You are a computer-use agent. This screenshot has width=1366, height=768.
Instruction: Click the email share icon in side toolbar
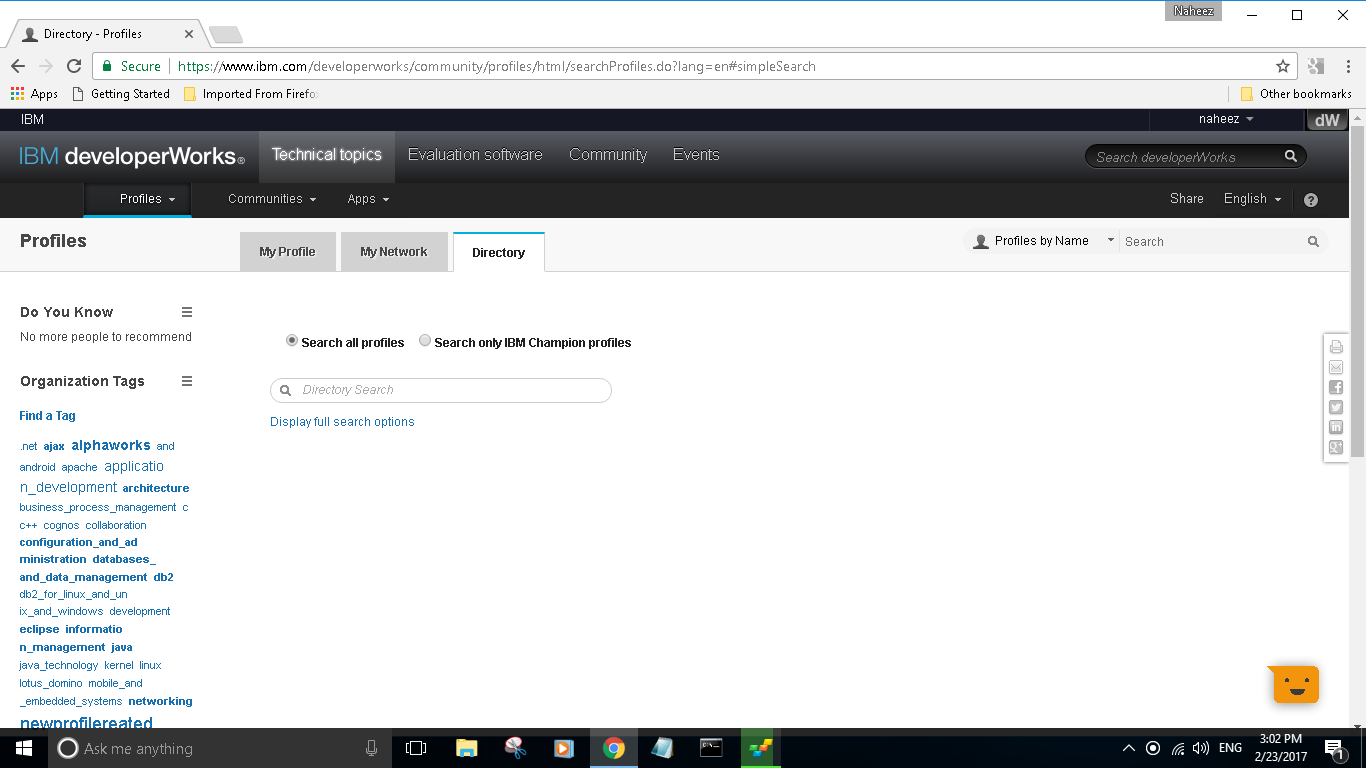coord(1336,367)
